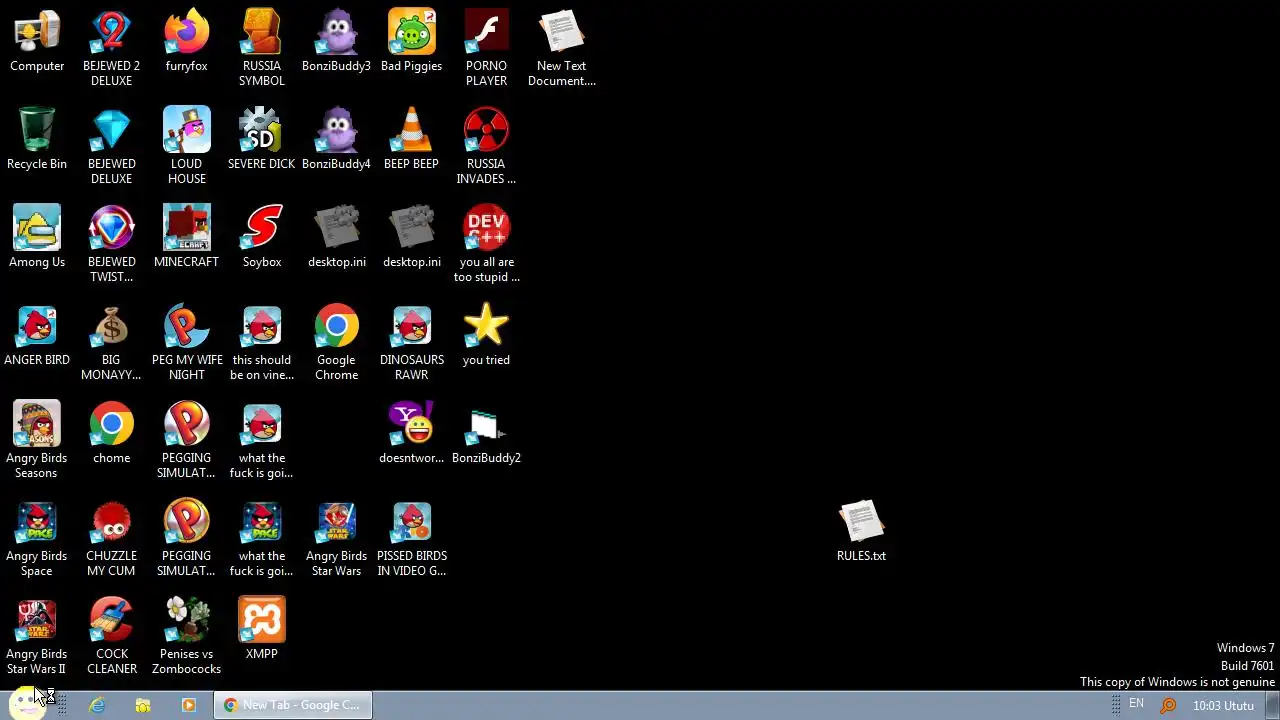Select the 'you tried' star icon
Screen dimensions: 1280x720
click(486, 327)
